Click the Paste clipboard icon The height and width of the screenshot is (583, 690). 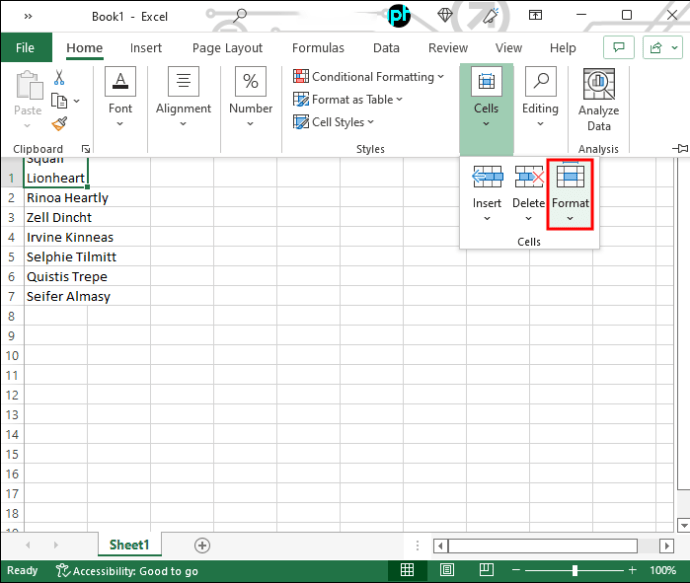pos(29,85)
